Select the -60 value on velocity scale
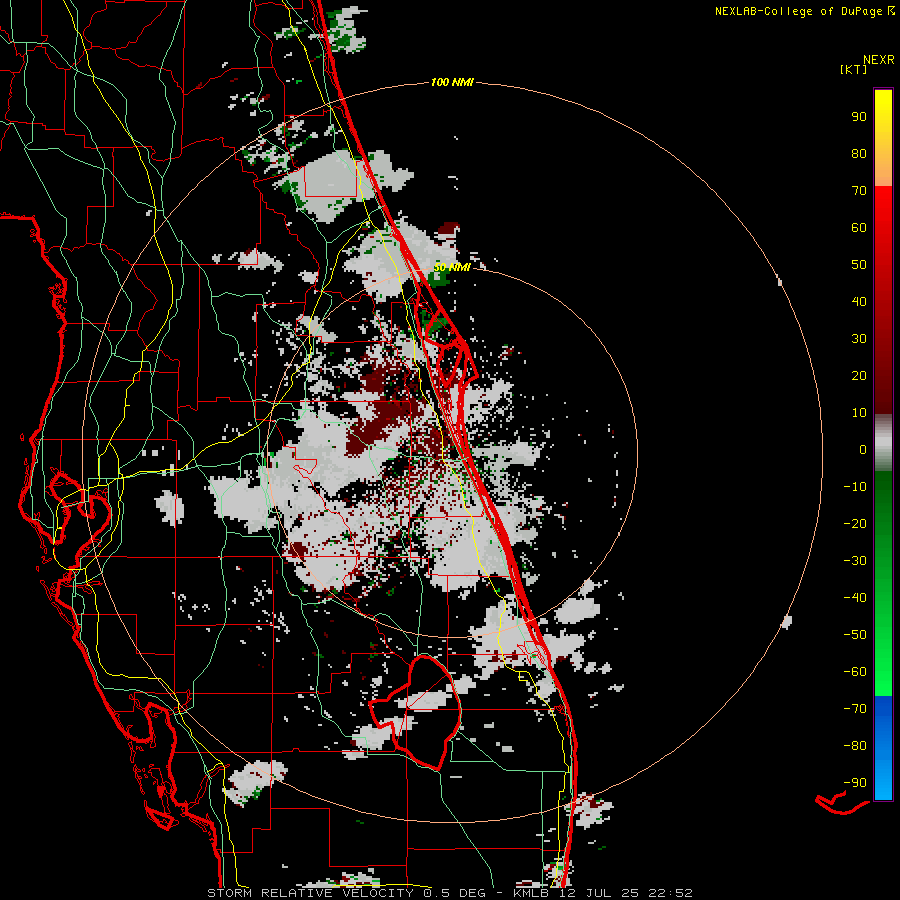Viewport: 900px width, 900px height. click(855, 672)
